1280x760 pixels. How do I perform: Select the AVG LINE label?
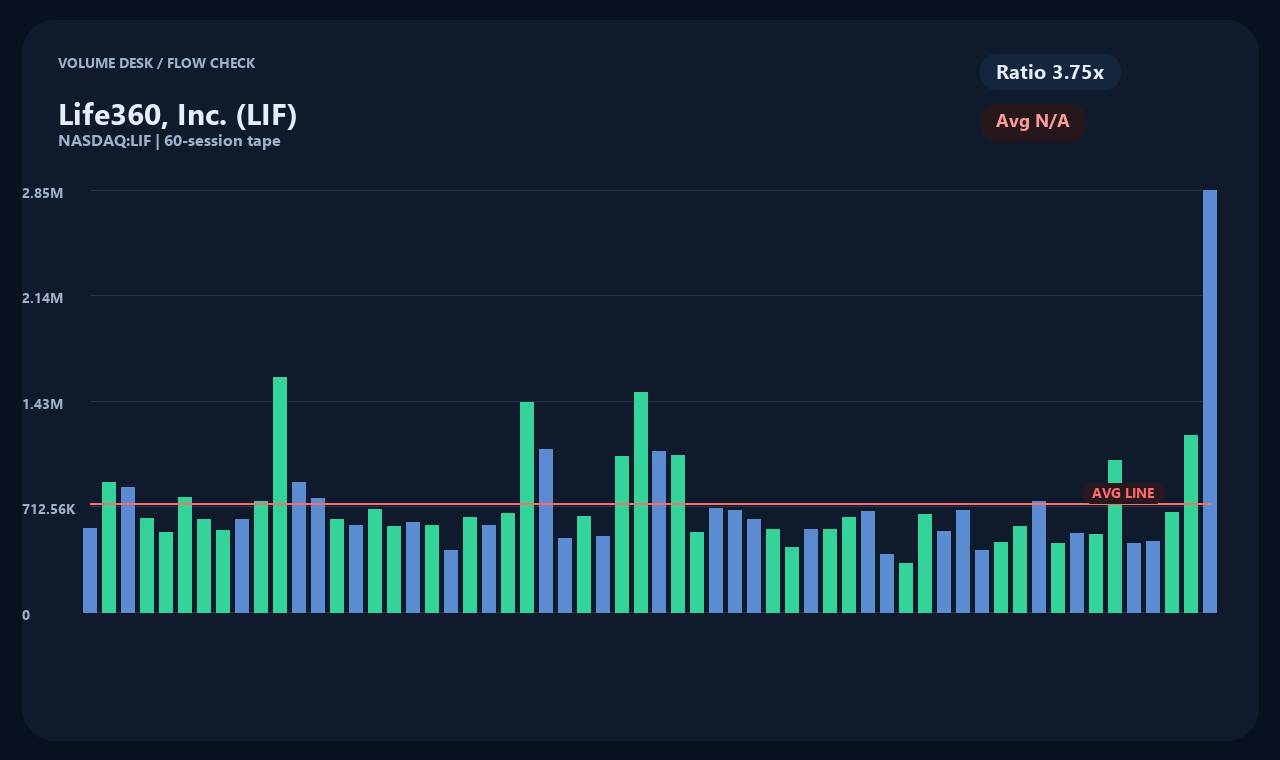(x=1123, y=493)
